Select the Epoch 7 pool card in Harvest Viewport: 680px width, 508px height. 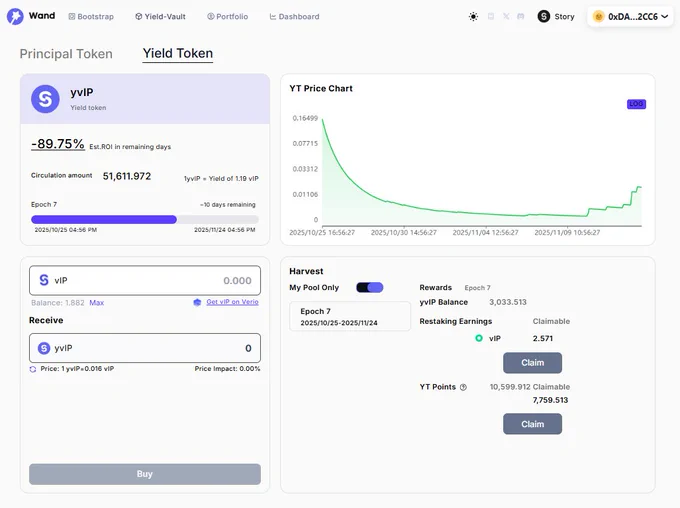[350, 317]
